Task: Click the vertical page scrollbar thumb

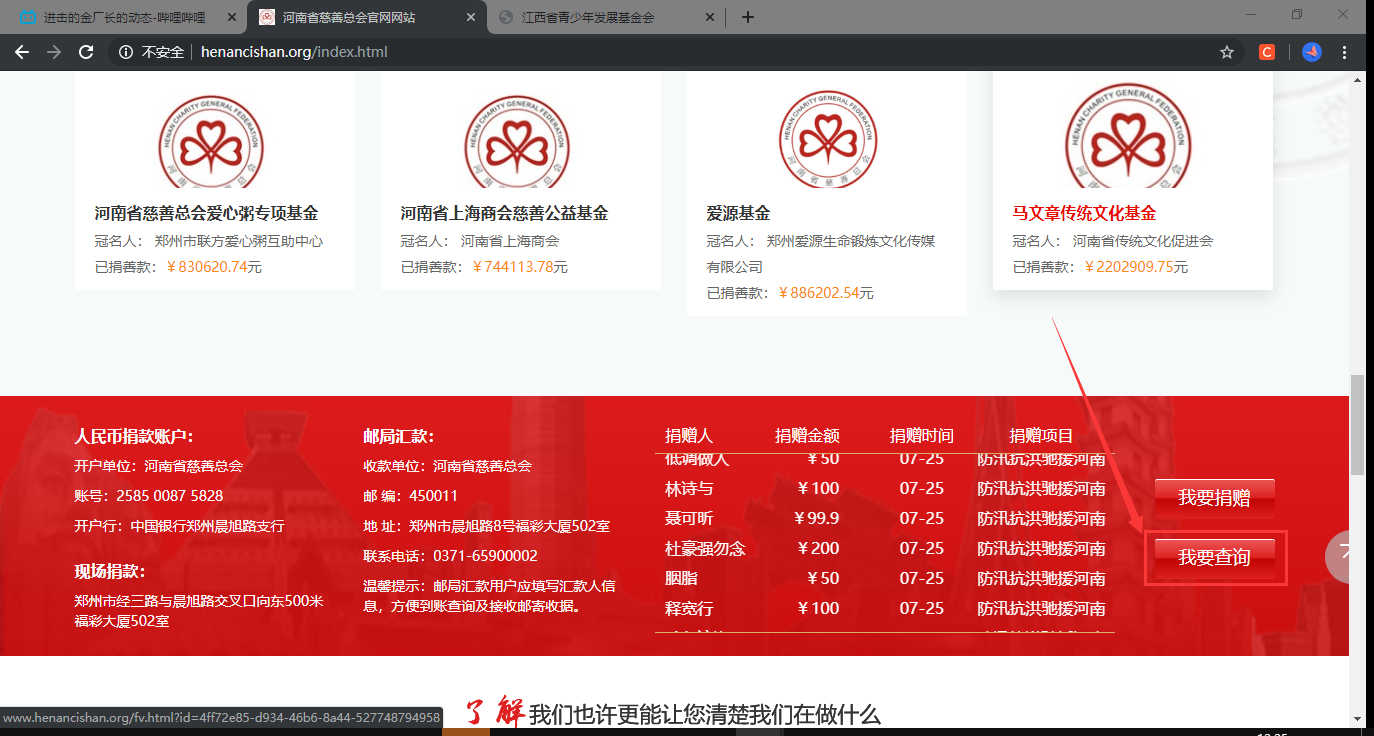Action: tap(1357, 425)
